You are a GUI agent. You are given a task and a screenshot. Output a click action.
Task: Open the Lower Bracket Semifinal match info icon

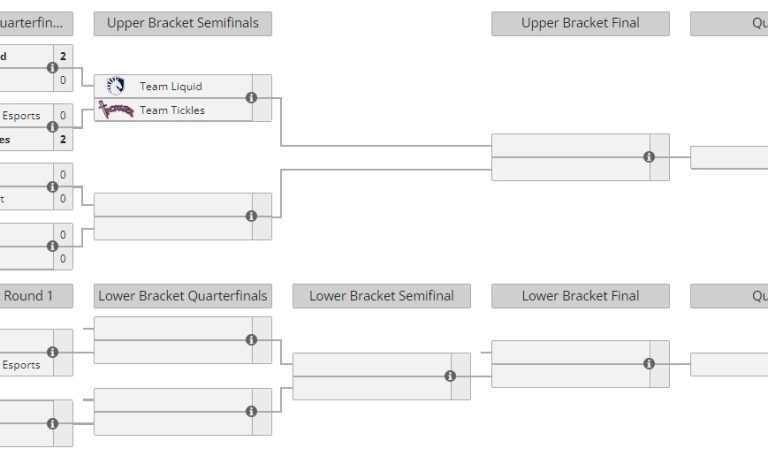[450, 376]
